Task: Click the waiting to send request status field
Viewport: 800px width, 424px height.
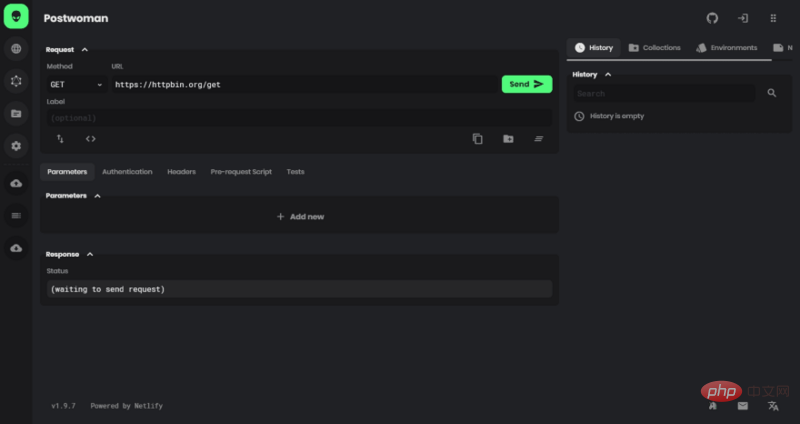Action: (299, 289)
